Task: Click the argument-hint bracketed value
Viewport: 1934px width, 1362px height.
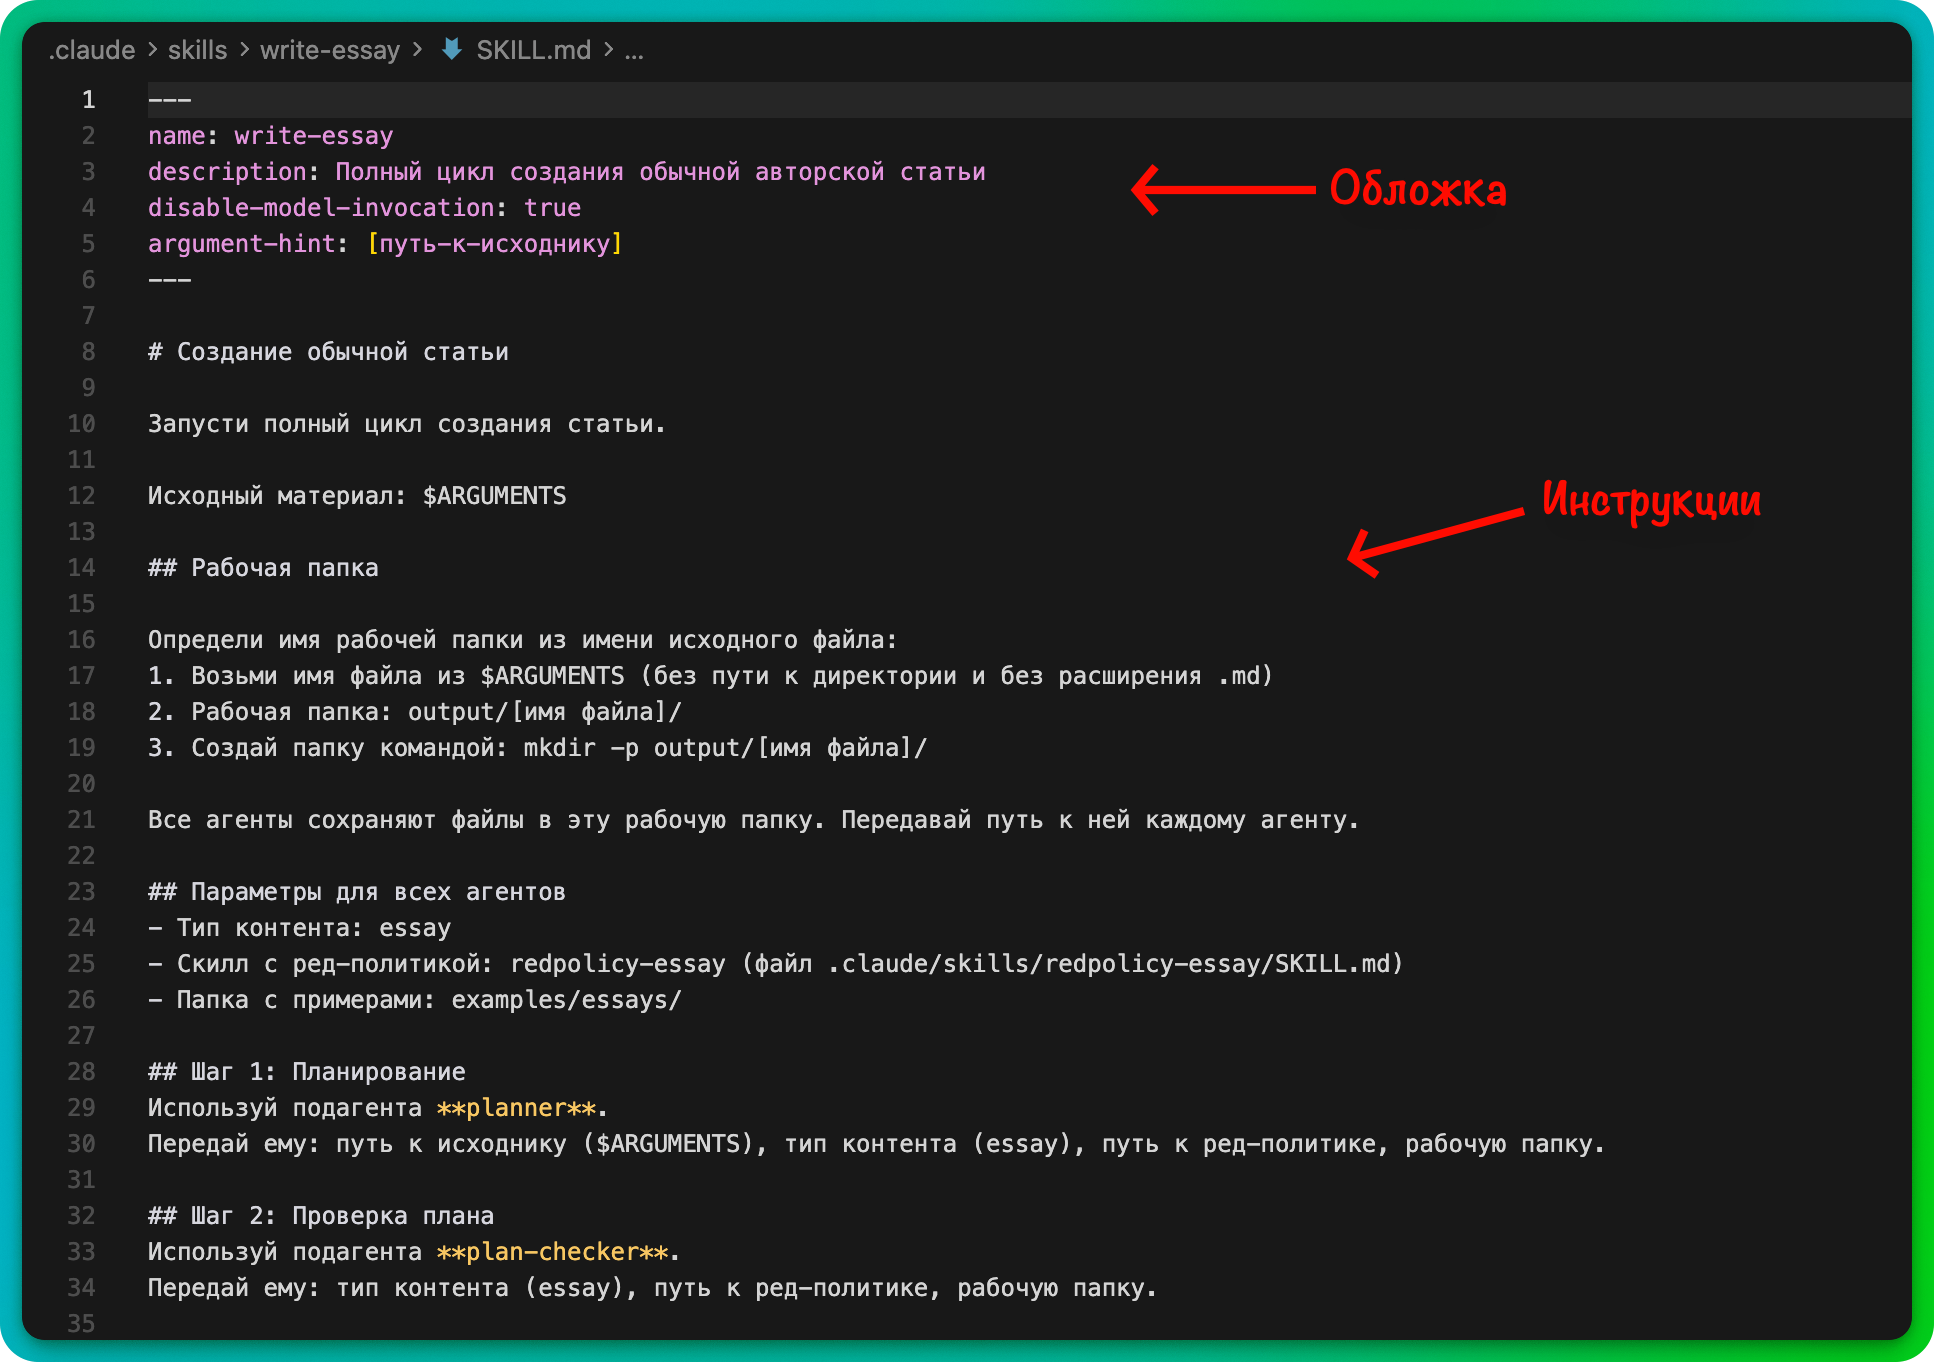Action: 495,244
